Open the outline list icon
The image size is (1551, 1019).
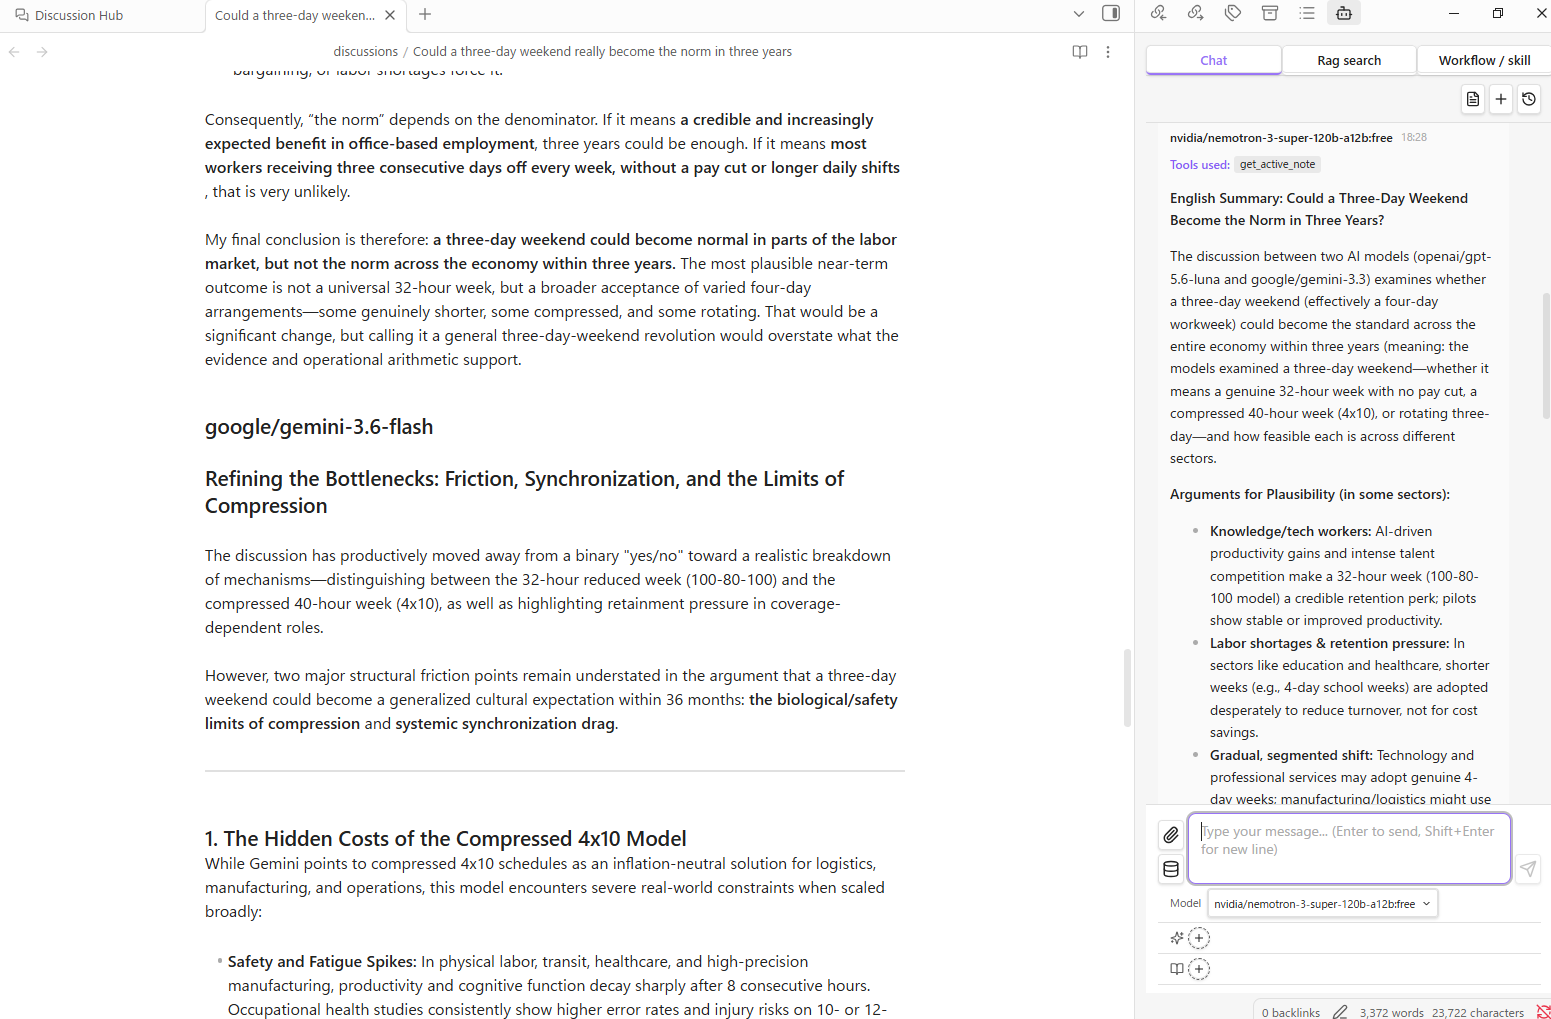tap(1307, 13)
